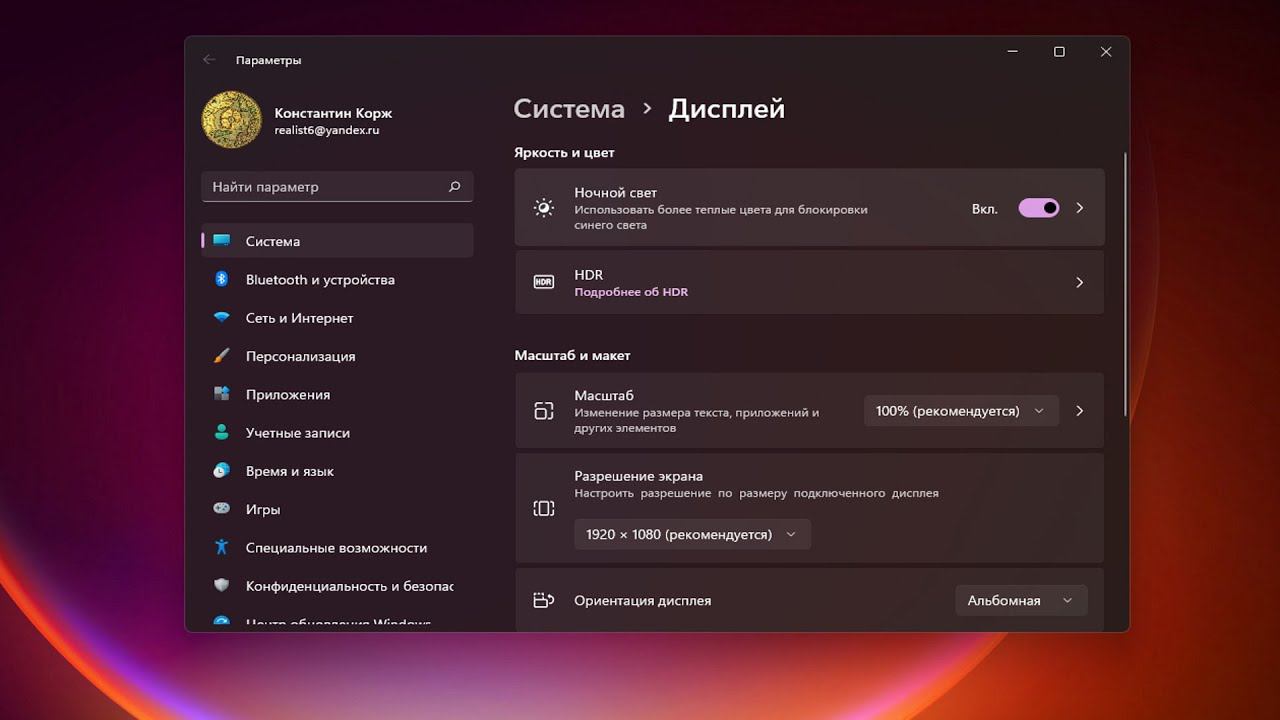Screen dimensions: 1280x720
Task: Open Система settings category
Action: coord(337,241)
